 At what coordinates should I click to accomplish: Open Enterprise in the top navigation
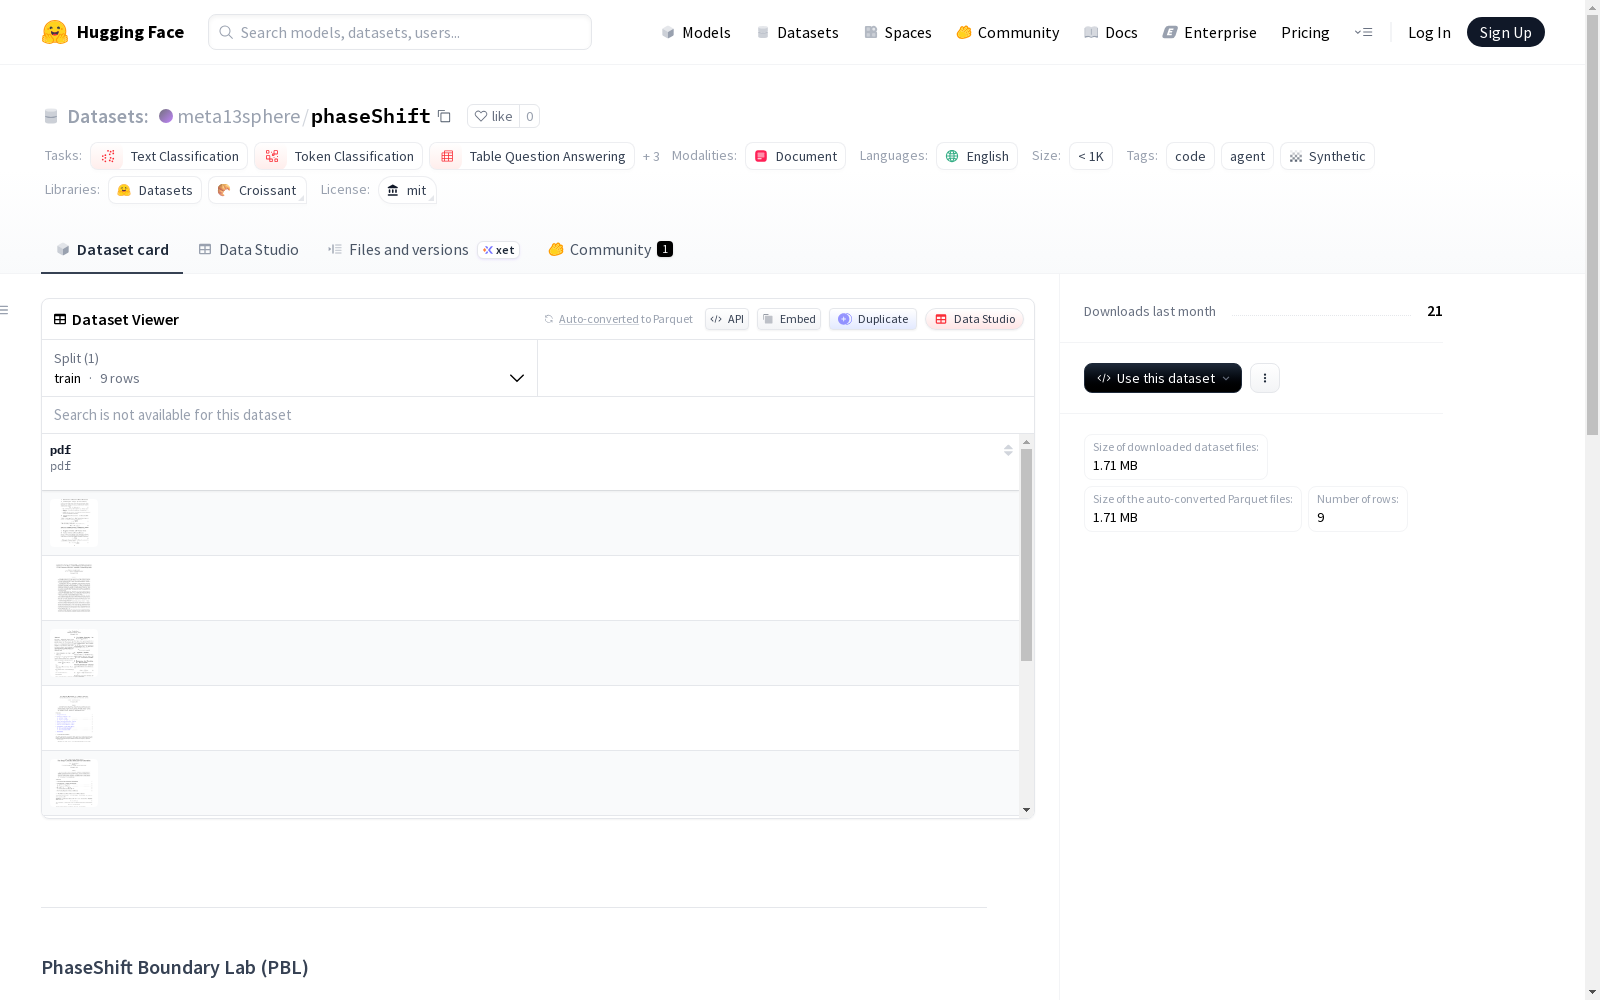(x=1210, y=32)
